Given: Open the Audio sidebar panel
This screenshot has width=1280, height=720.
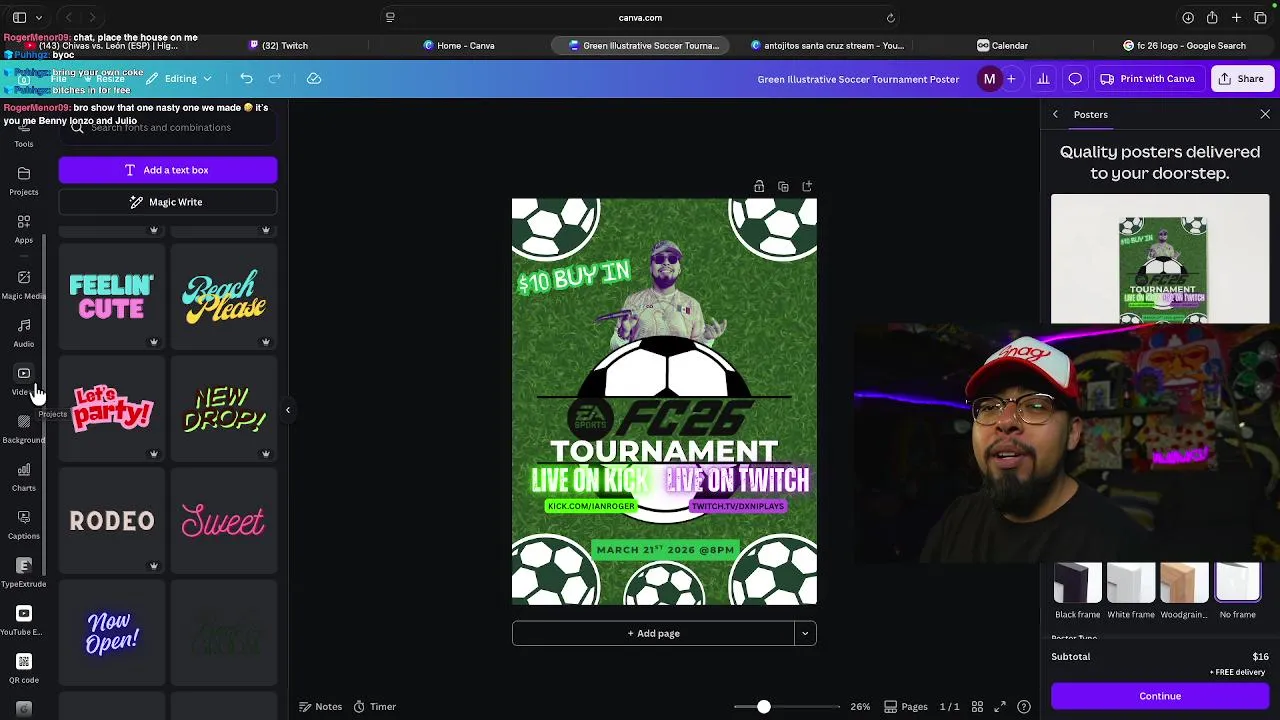Looking at the screenshot, I should (x=23, y=333).
